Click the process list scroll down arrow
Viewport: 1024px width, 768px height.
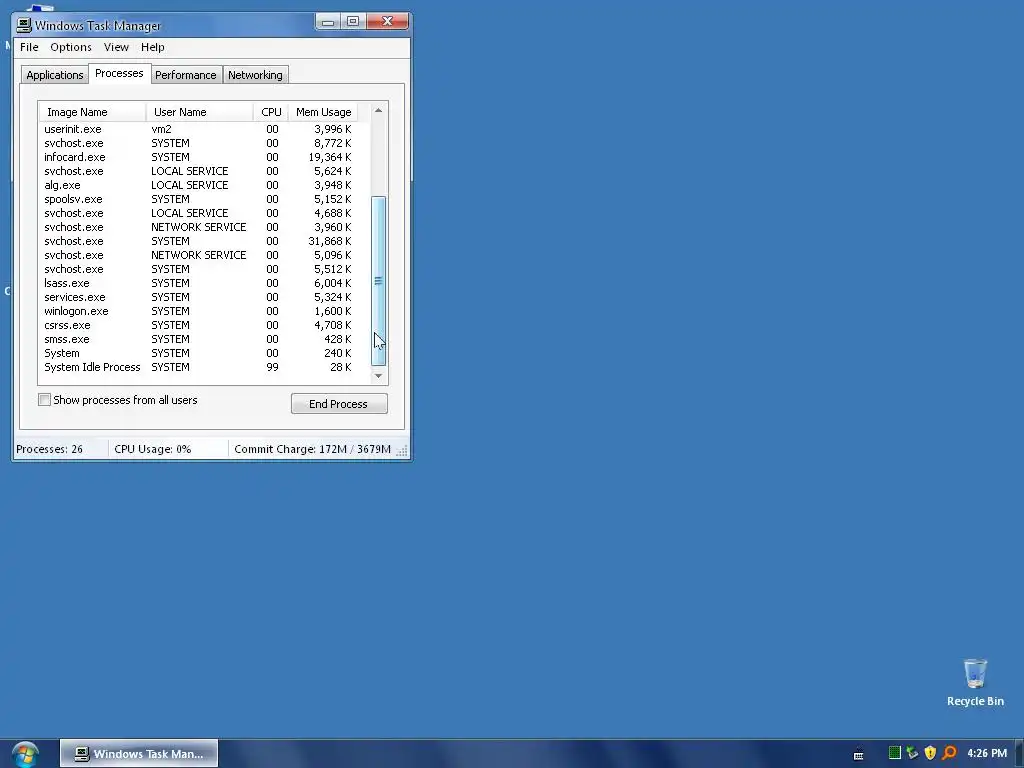pyautogui.click(x=378, y=376)
